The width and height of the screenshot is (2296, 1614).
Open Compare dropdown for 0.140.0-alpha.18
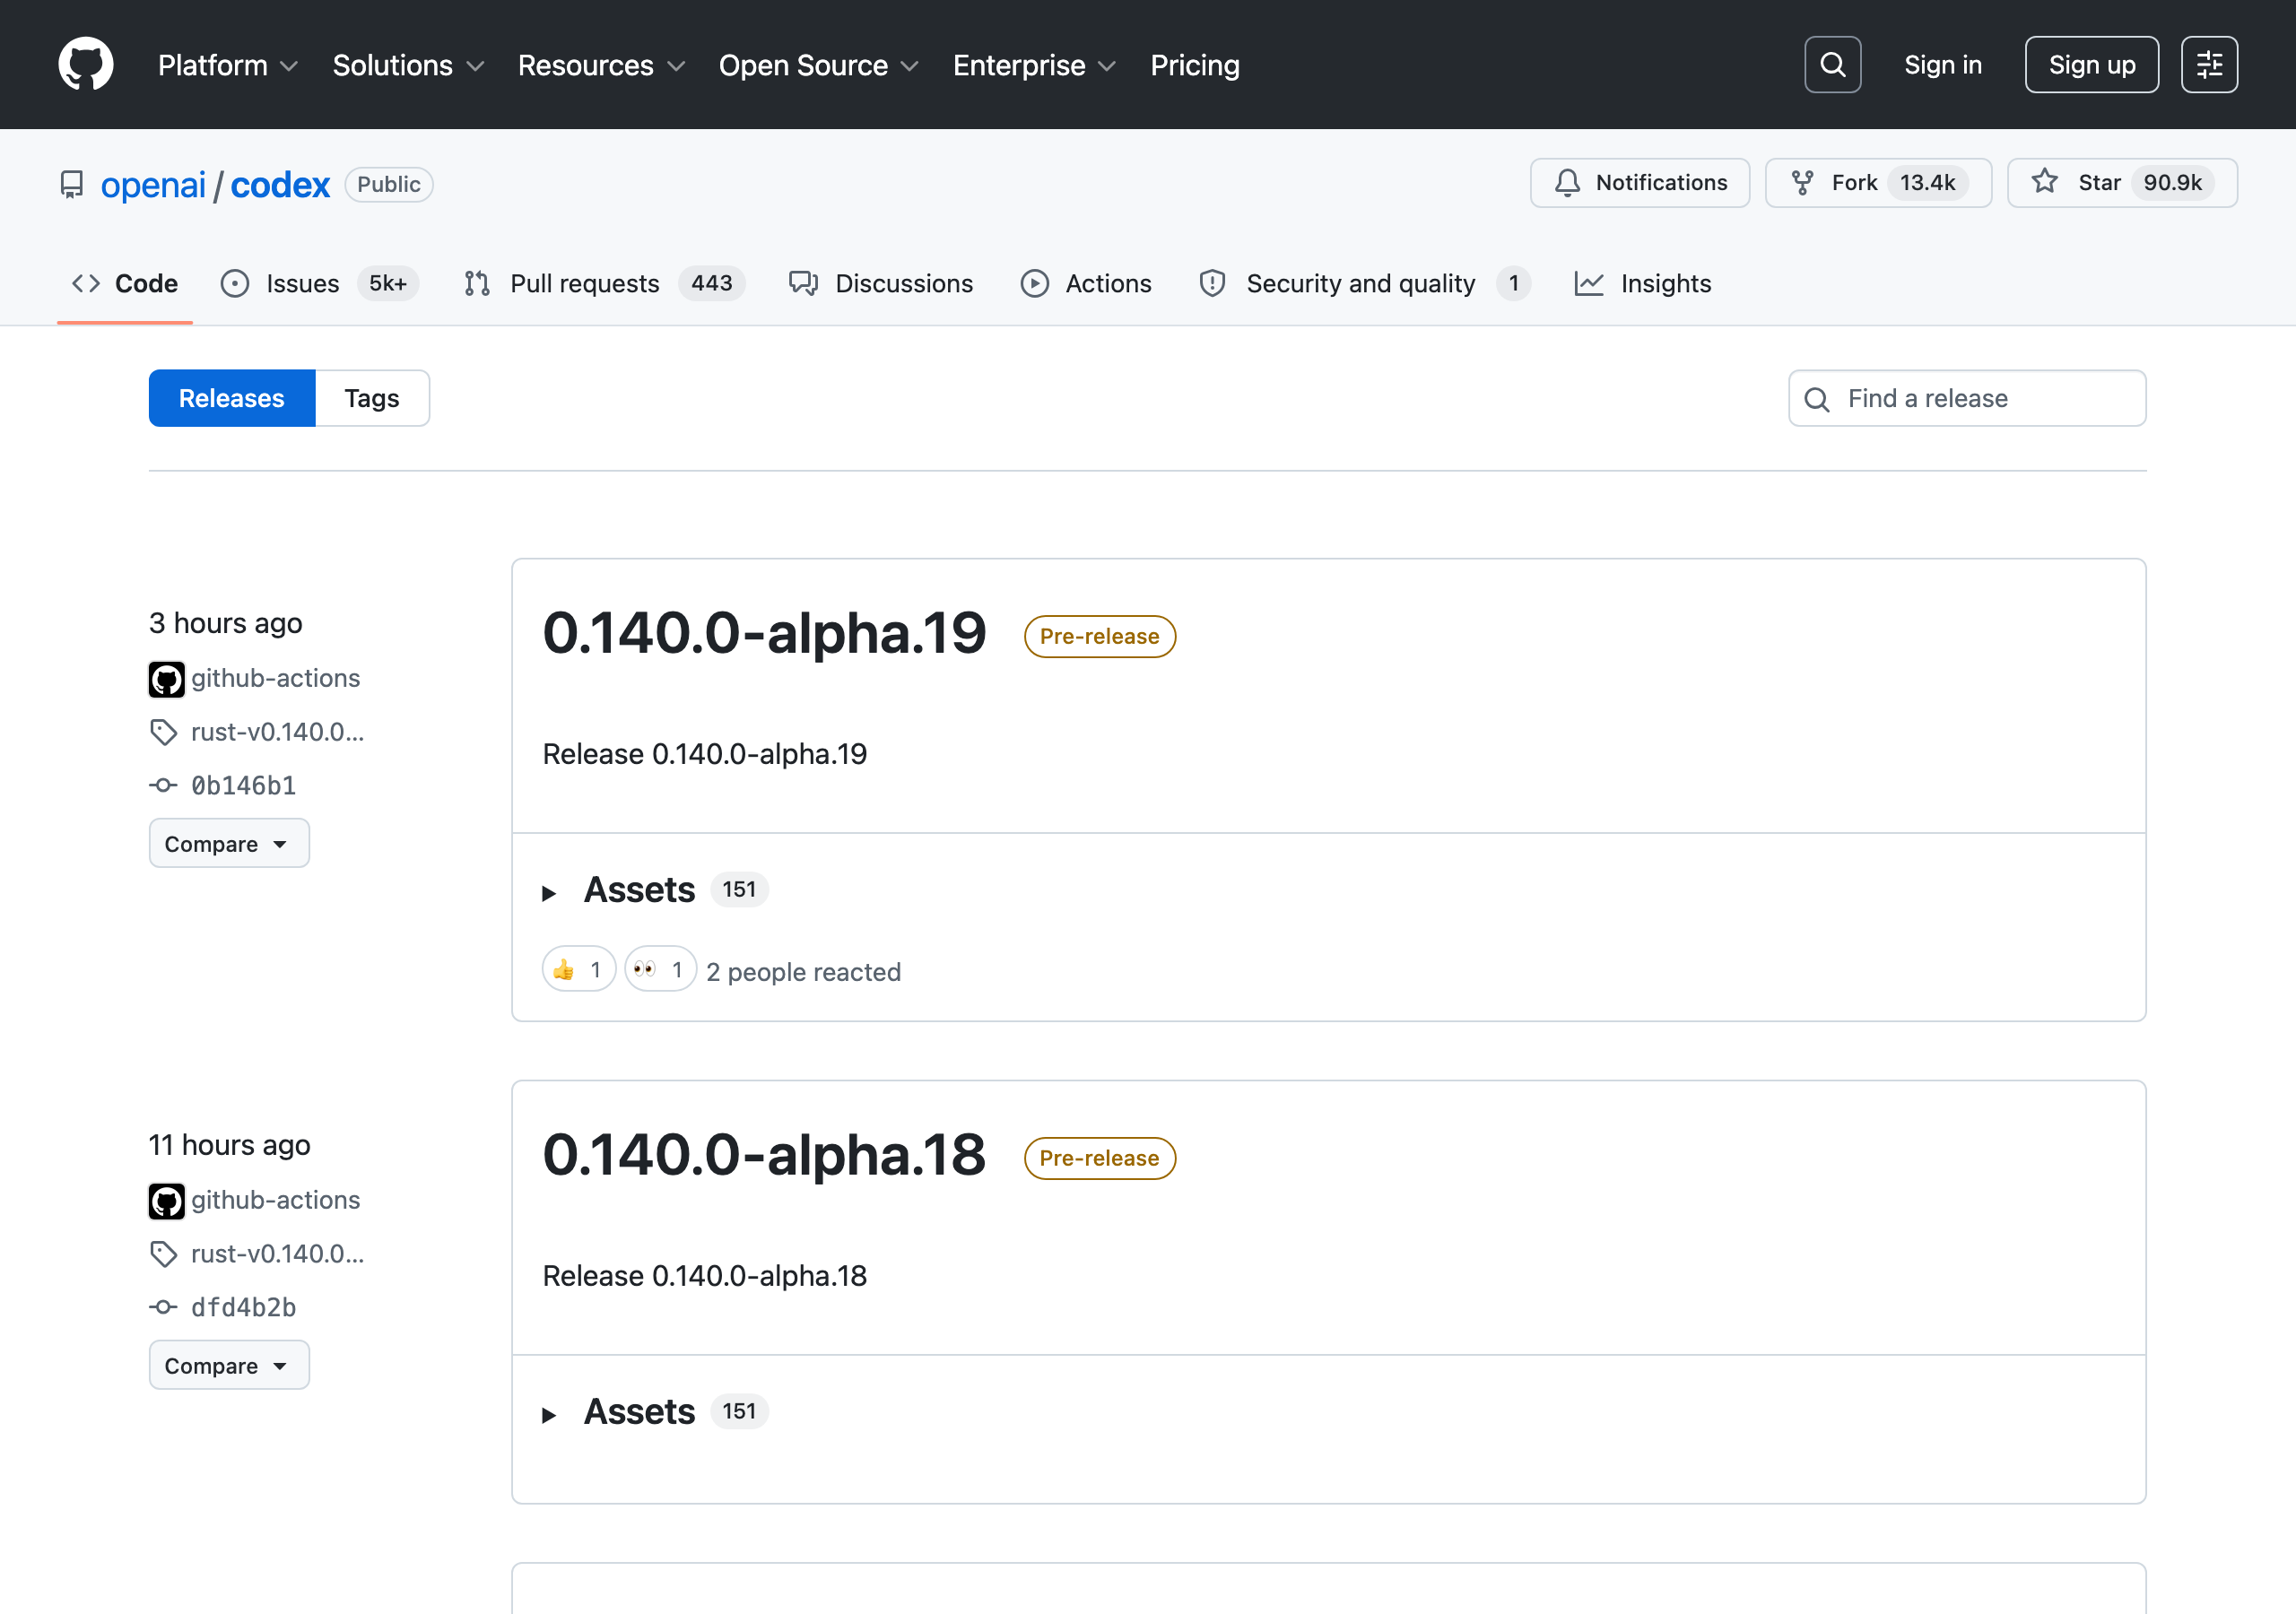(229, 1366)
